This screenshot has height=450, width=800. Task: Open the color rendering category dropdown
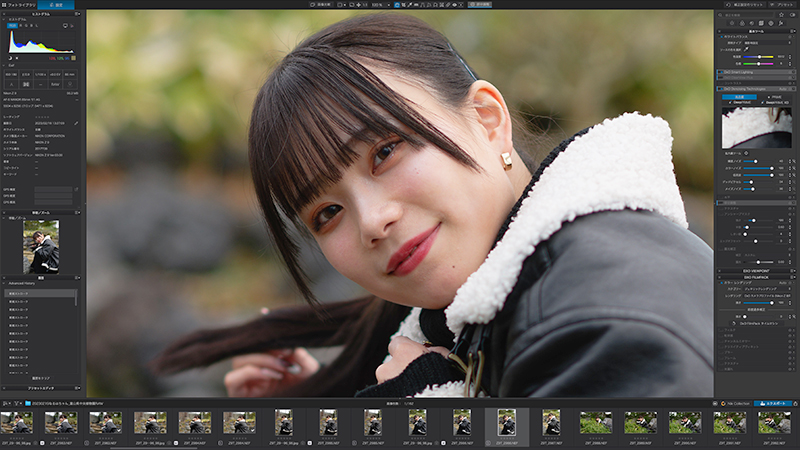(767, 289)
